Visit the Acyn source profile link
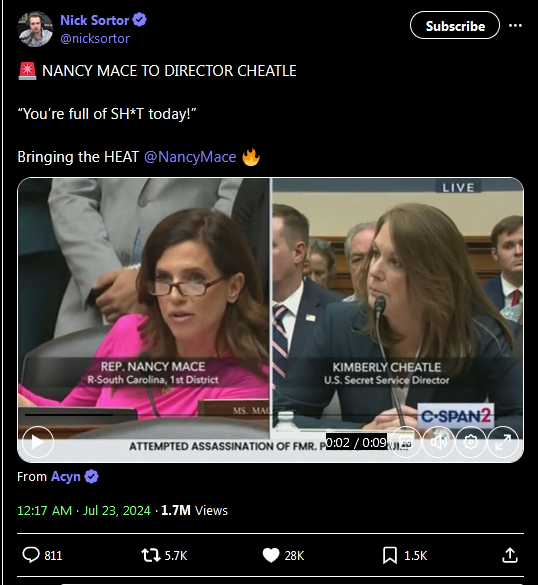Screen dimensions: 538x585 [66, 476]
